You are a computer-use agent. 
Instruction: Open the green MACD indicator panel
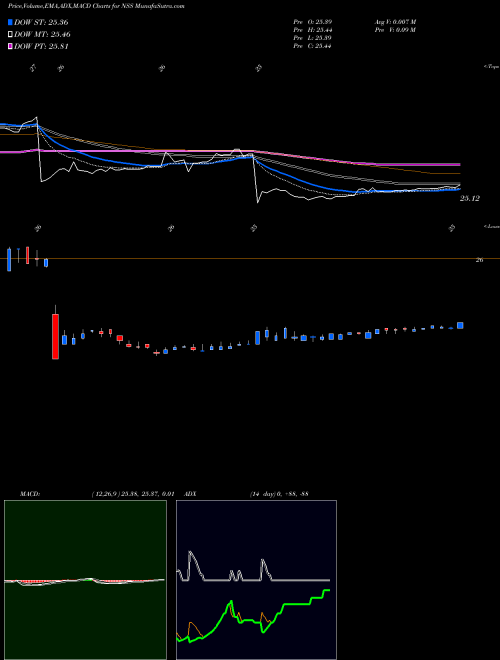point(85,580)
